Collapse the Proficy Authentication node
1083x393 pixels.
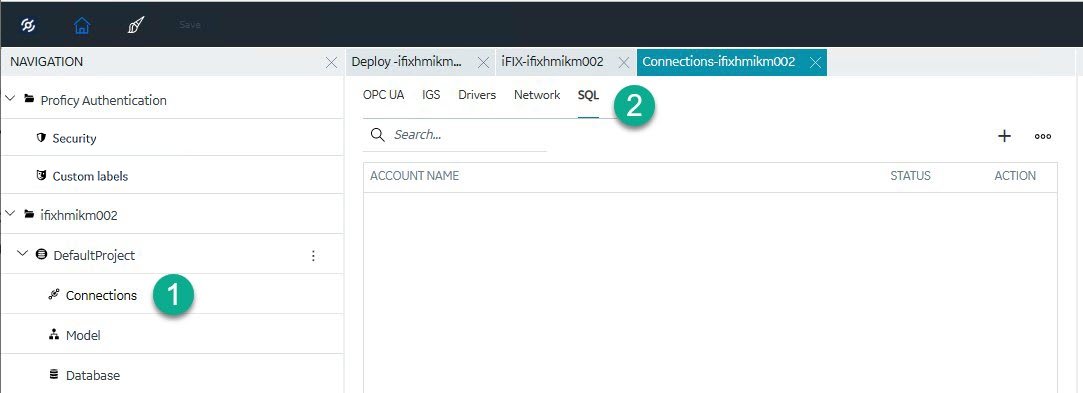[x=10, y=99]
